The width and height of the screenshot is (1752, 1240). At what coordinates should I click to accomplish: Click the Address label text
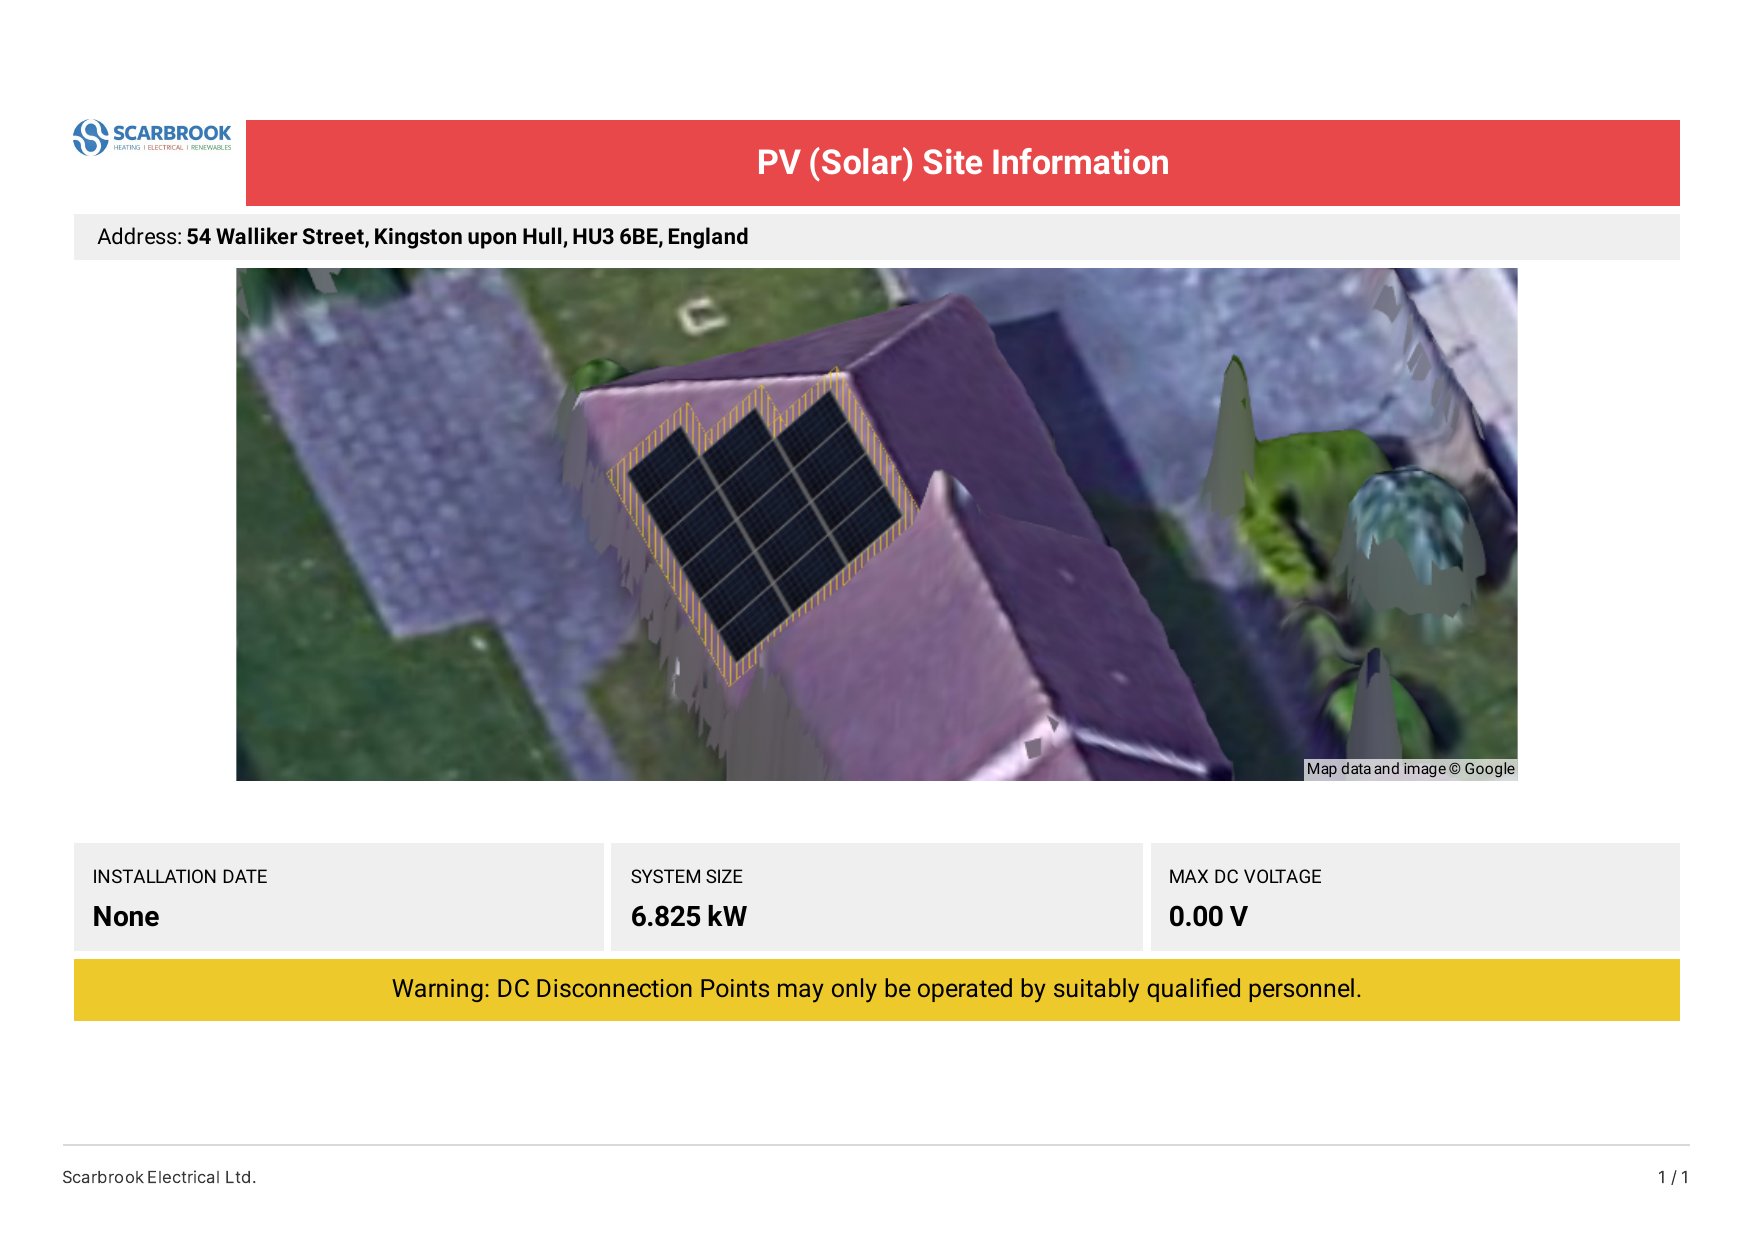pos(139,237)
